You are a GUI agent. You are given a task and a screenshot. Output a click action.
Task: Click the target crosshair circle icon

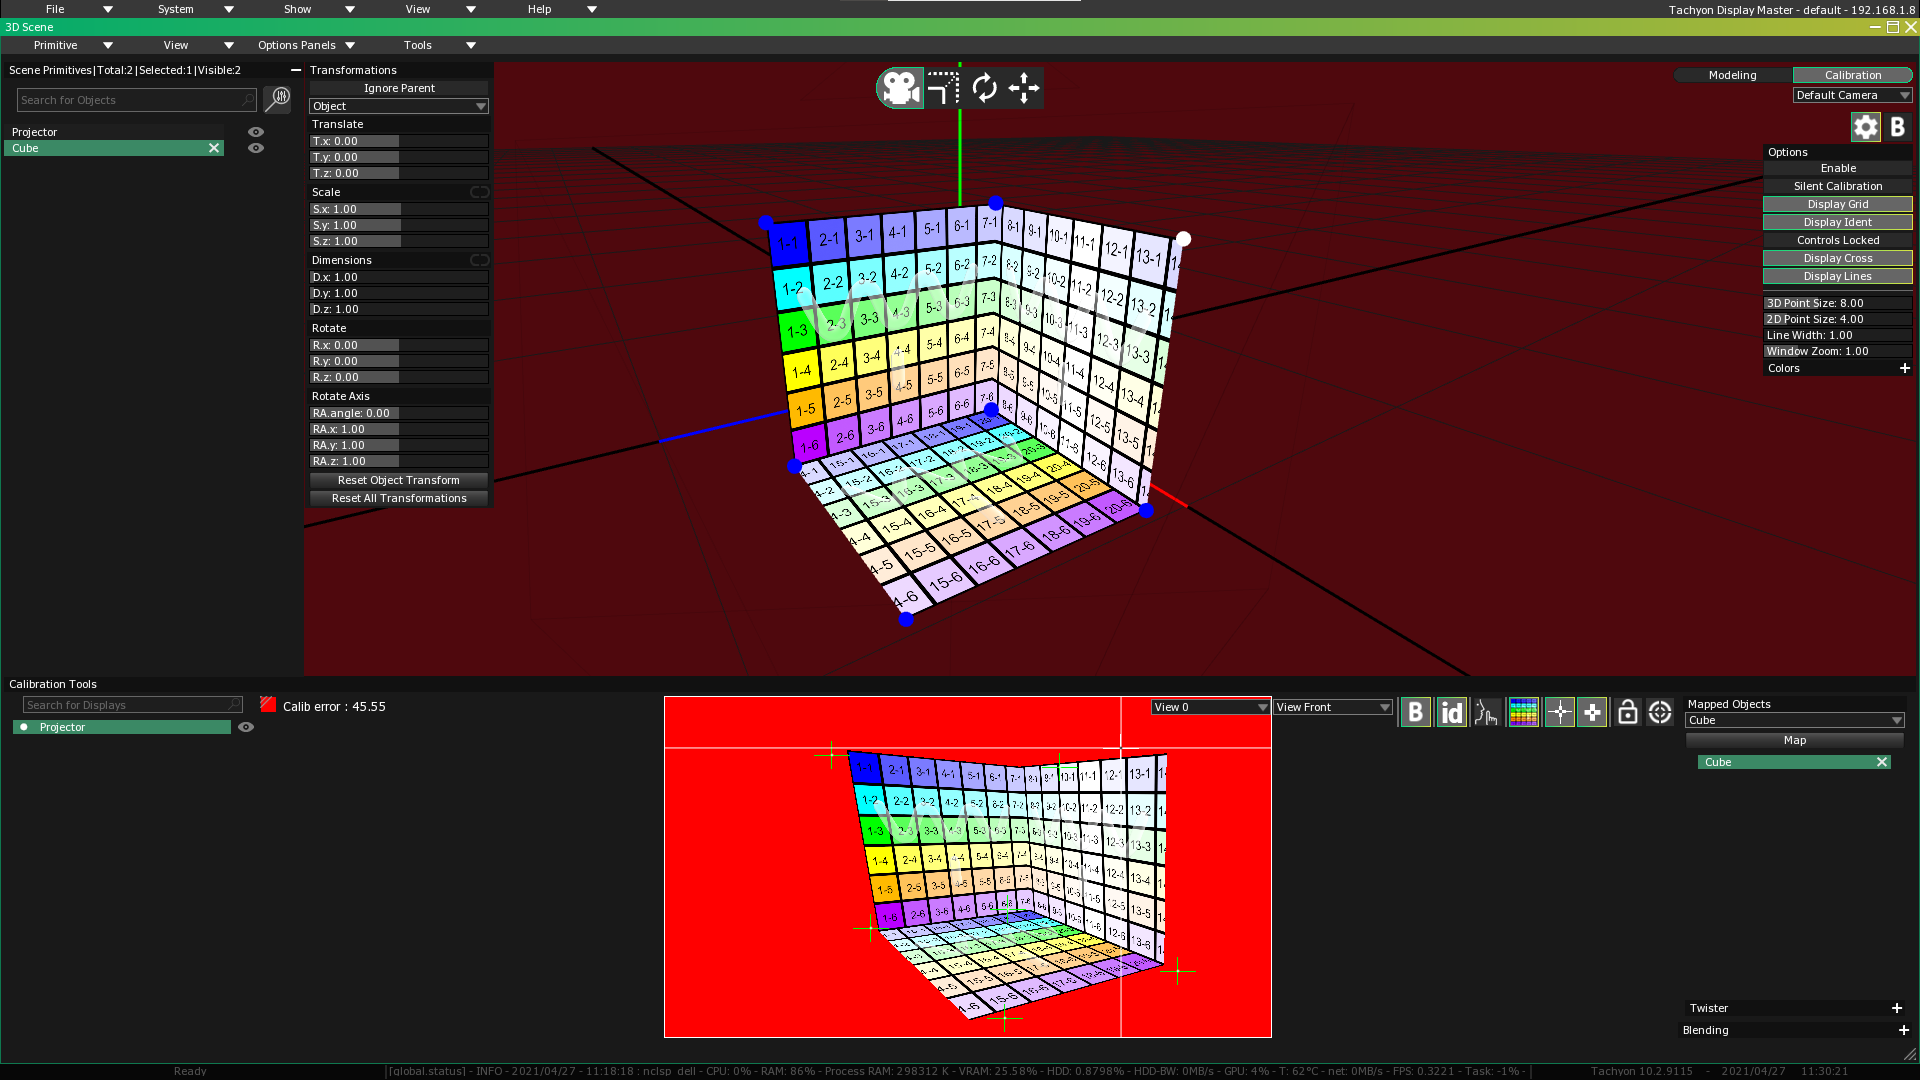click(x=1660, y=712)
